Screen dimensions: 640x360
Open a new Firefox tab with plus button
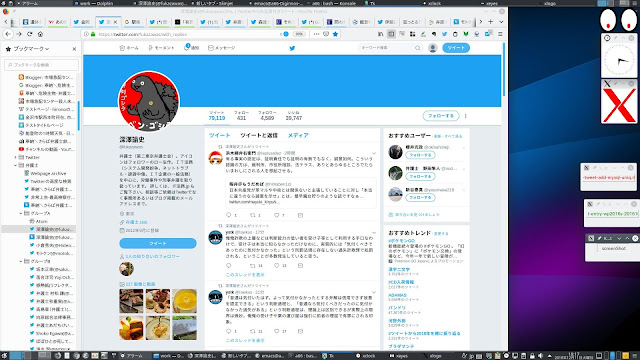(491, 22)
